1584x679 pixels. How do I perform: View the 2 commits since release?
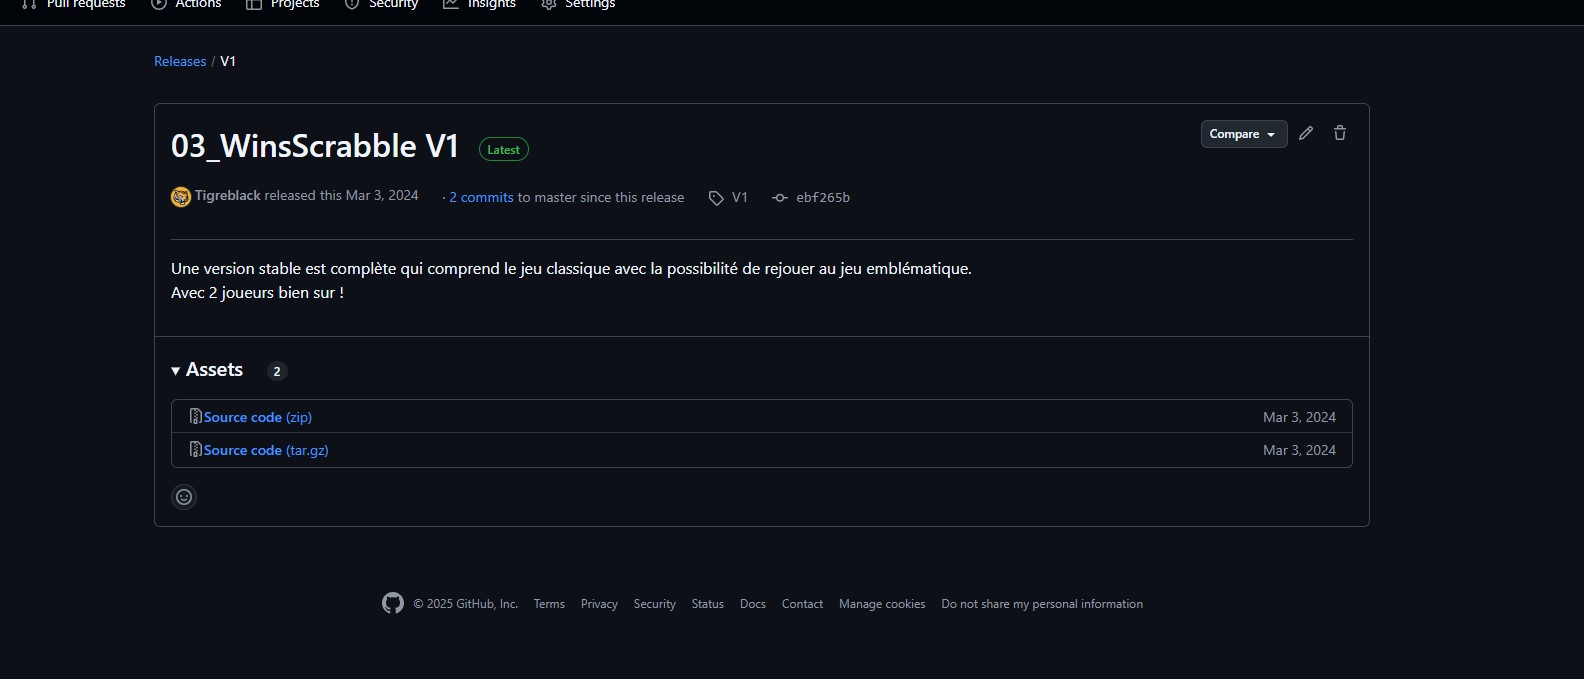tap(481, 198)
